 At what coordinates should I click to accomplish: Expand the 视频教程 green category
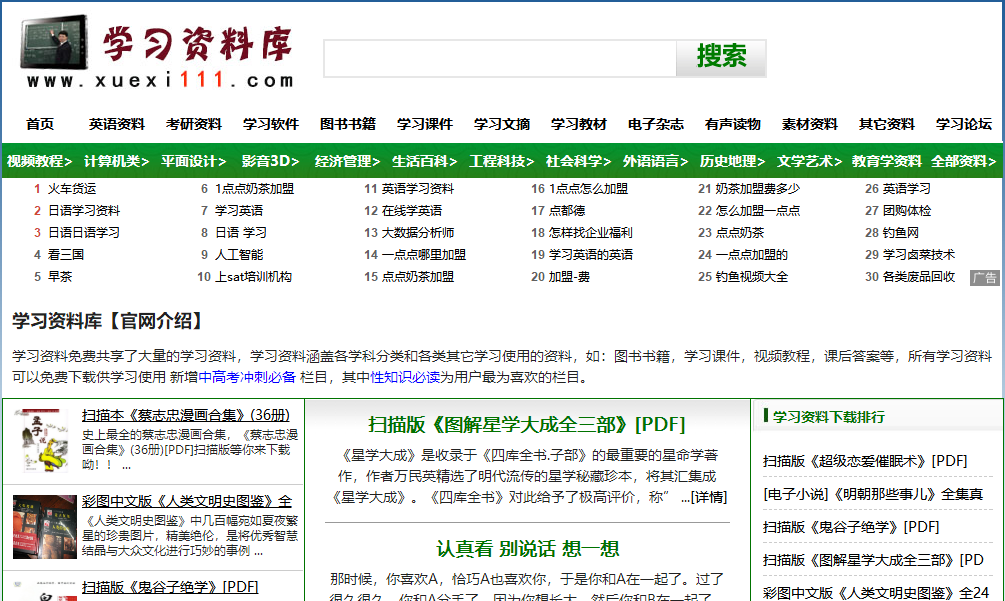[39, 161]
